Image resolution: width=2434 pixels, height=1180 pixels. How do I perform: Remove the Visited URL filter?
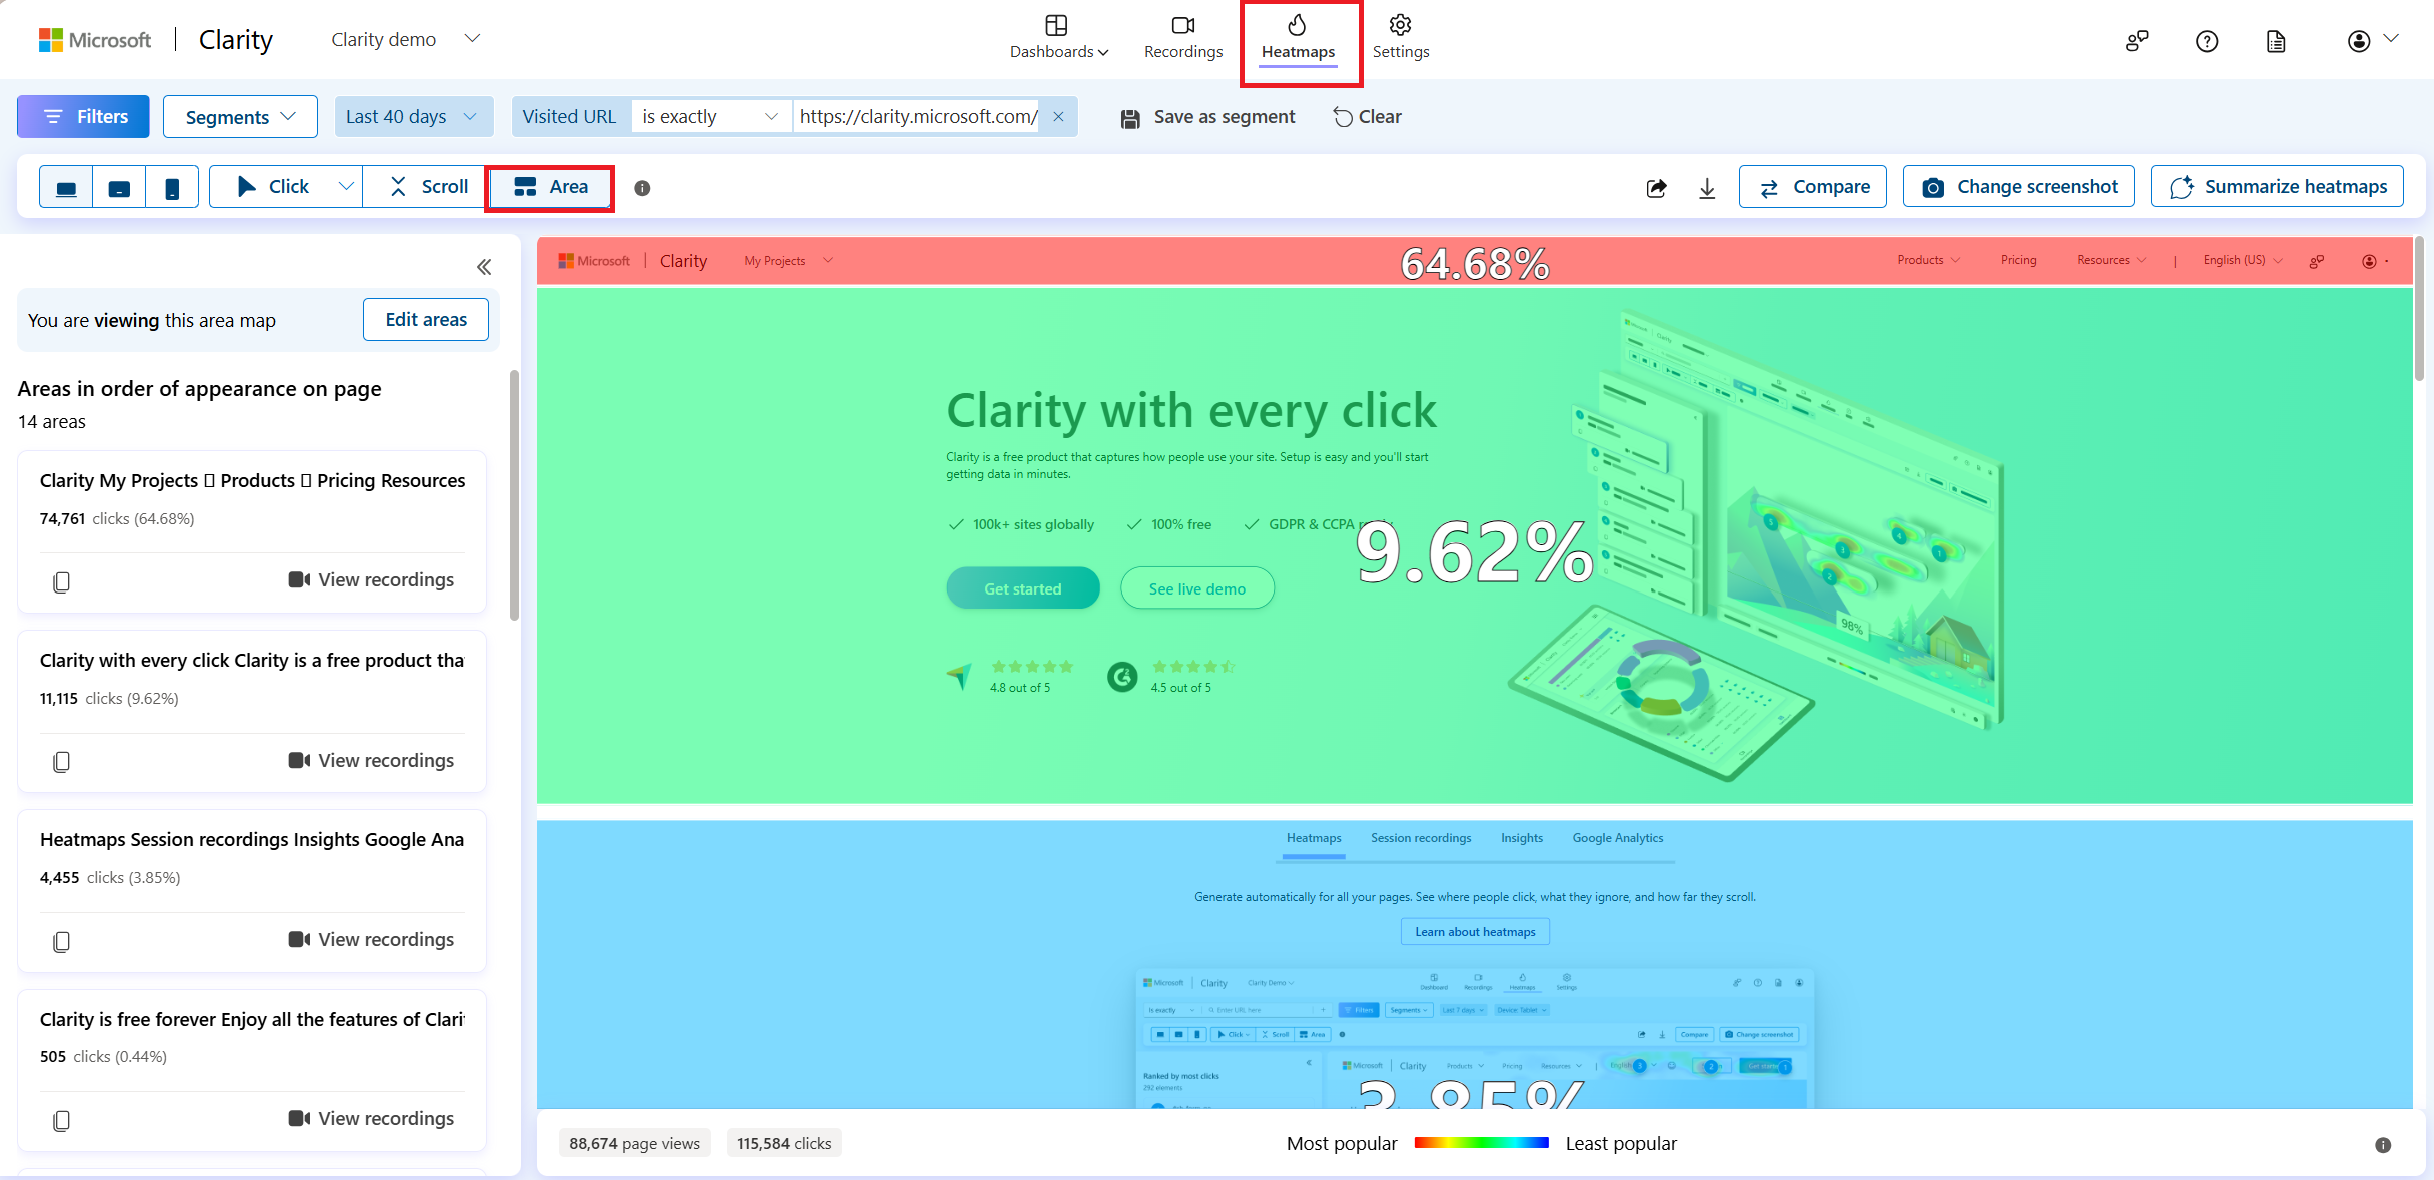click(1058, 117)
